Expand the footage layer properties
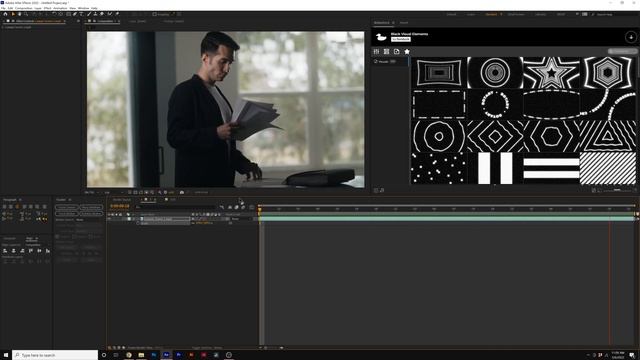 click(134, 219)
